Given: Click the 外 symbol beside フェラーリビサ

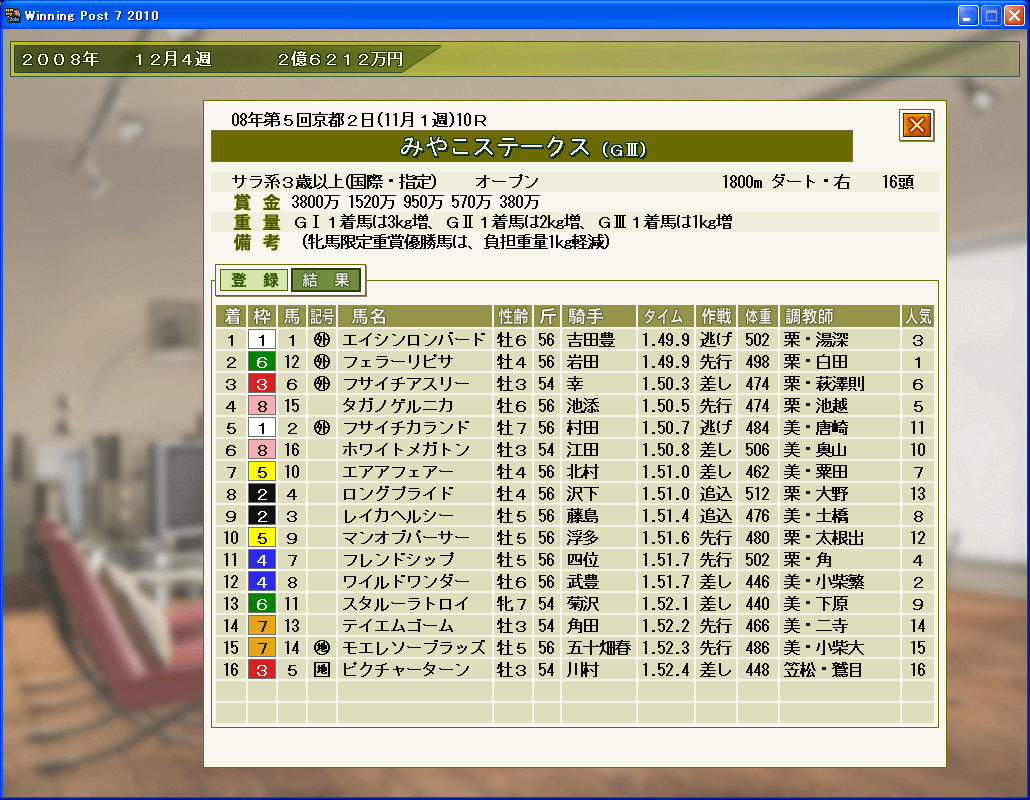Looking at the screenshot, I should (321, 362).
